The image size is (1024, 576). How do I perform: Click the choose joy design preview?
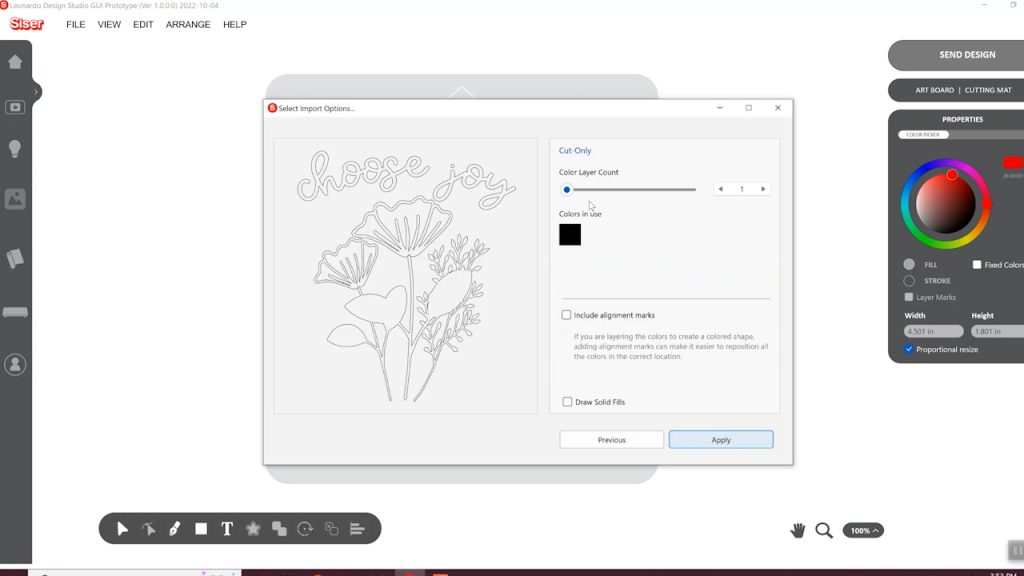click(x=406, y=276)
